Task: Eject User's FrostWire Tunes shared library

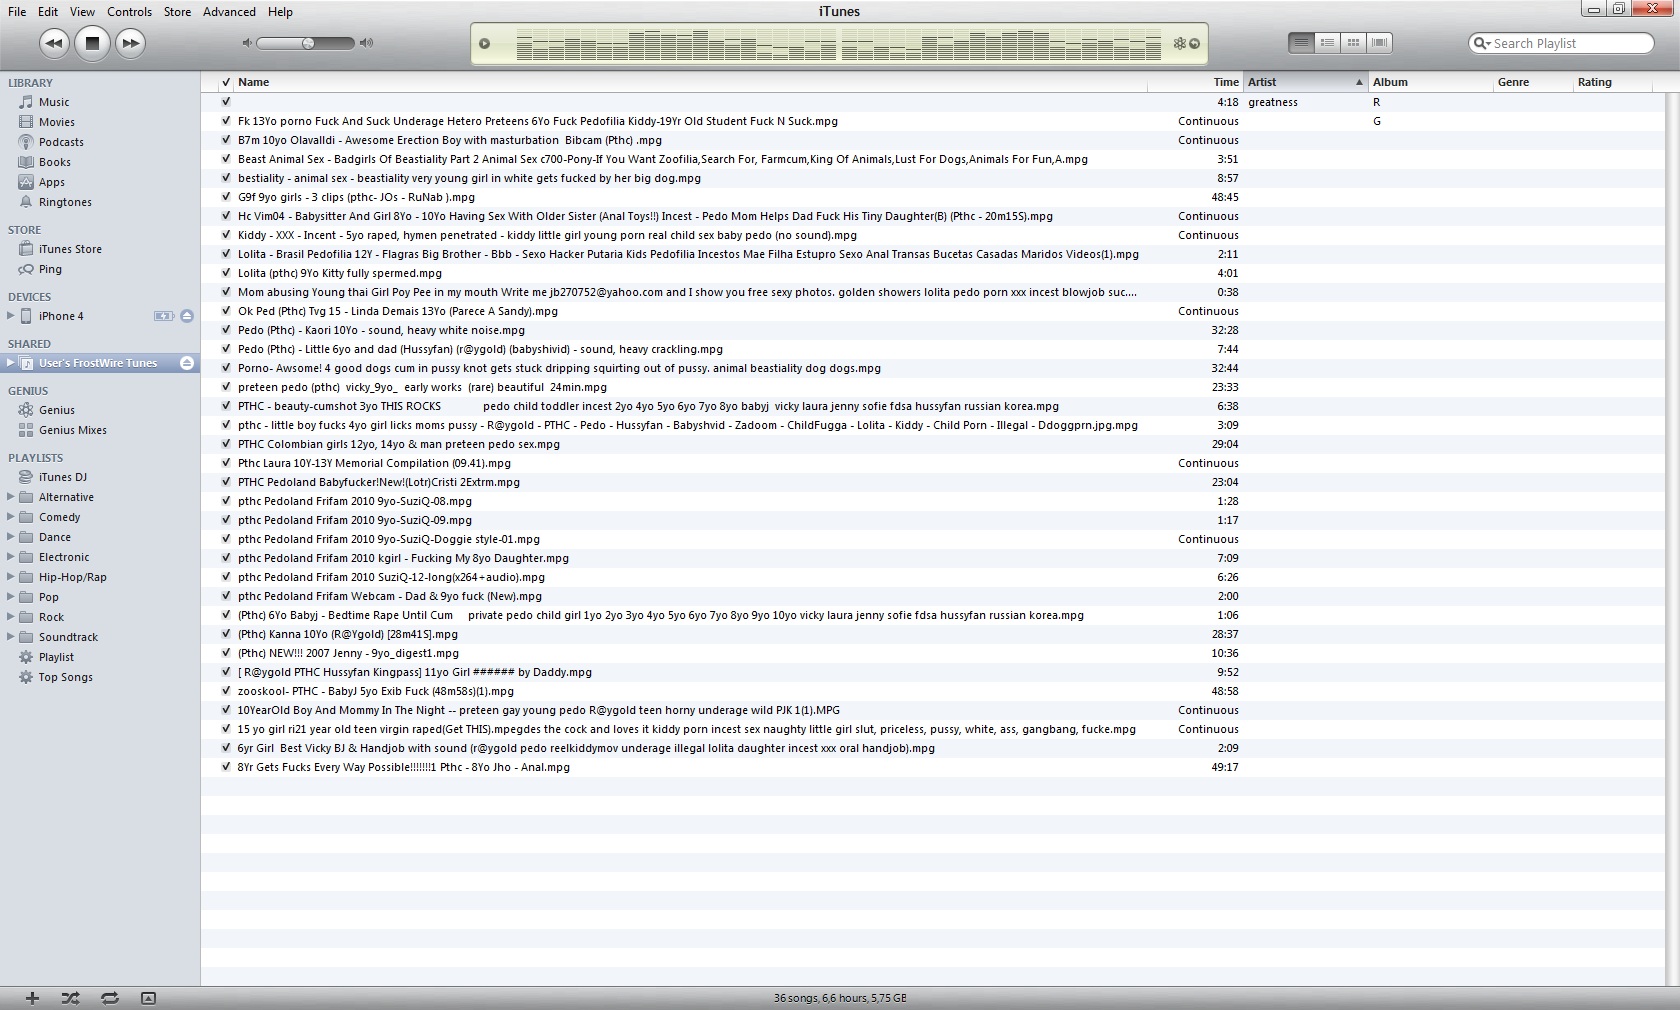Action: click(187, 363)
